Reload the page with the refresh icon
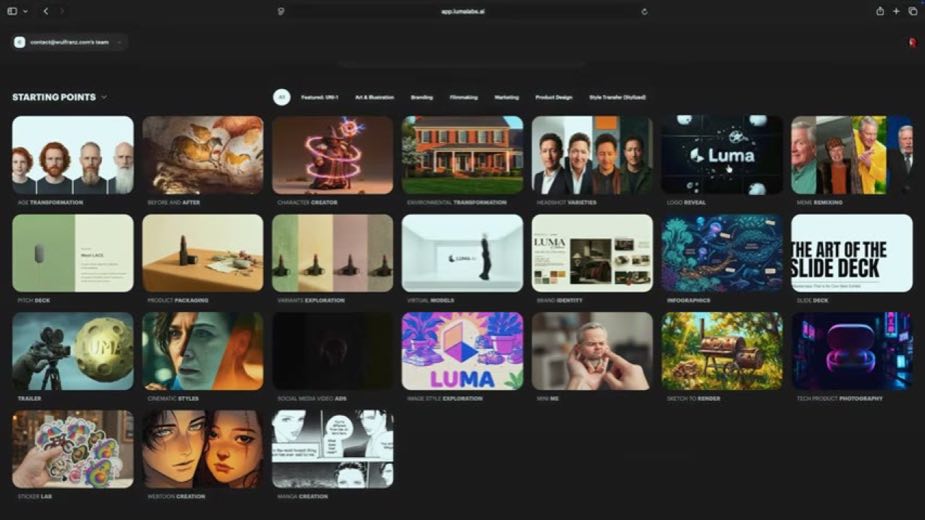Viewport: 925px width, 520px height. (x=644, y=11)
